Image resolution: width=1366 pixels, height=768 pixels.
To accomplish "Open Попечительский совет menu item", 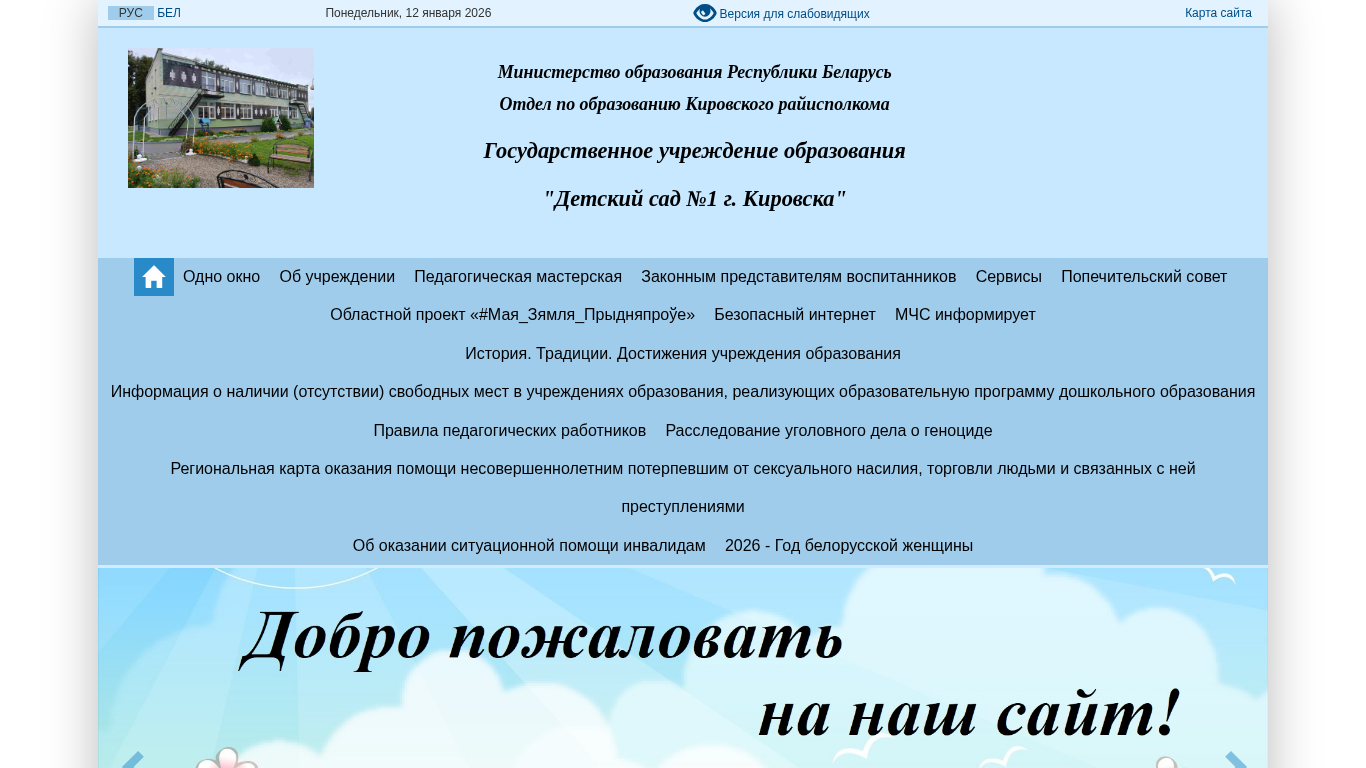I will tap(1144, 277).
